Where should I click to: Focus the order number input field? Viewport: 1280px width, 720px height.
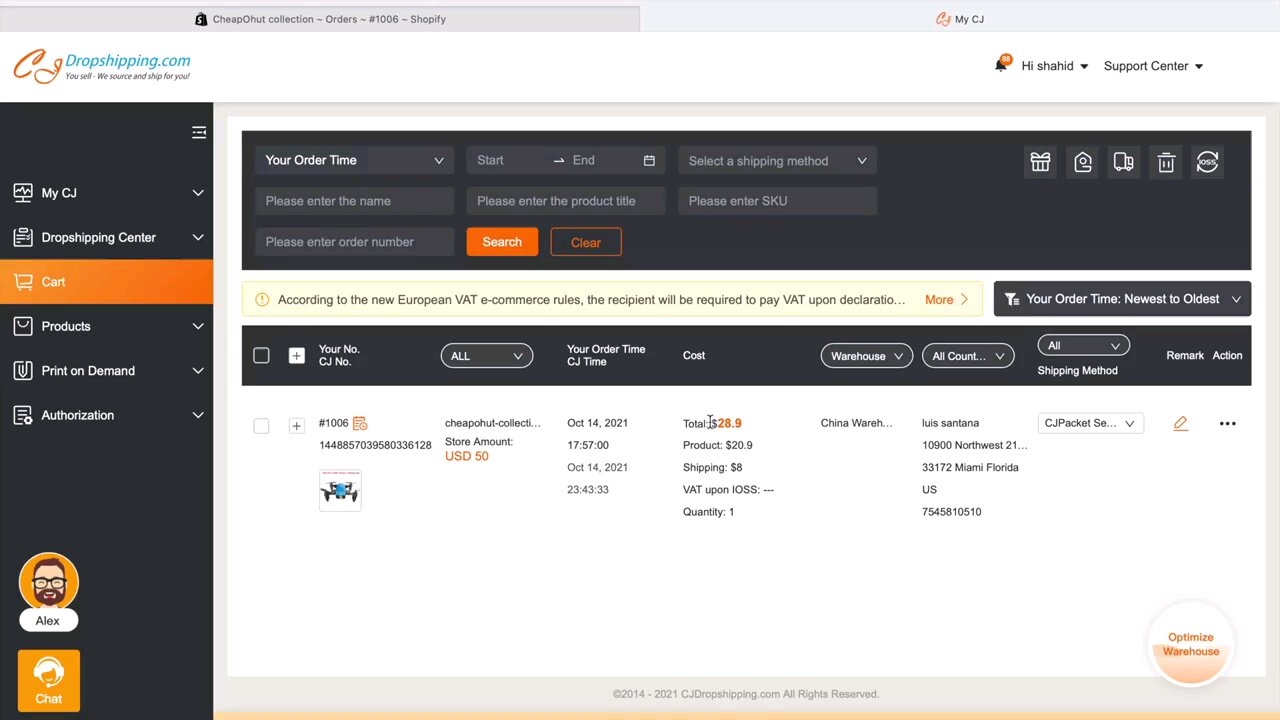click(x=354, y=242)
